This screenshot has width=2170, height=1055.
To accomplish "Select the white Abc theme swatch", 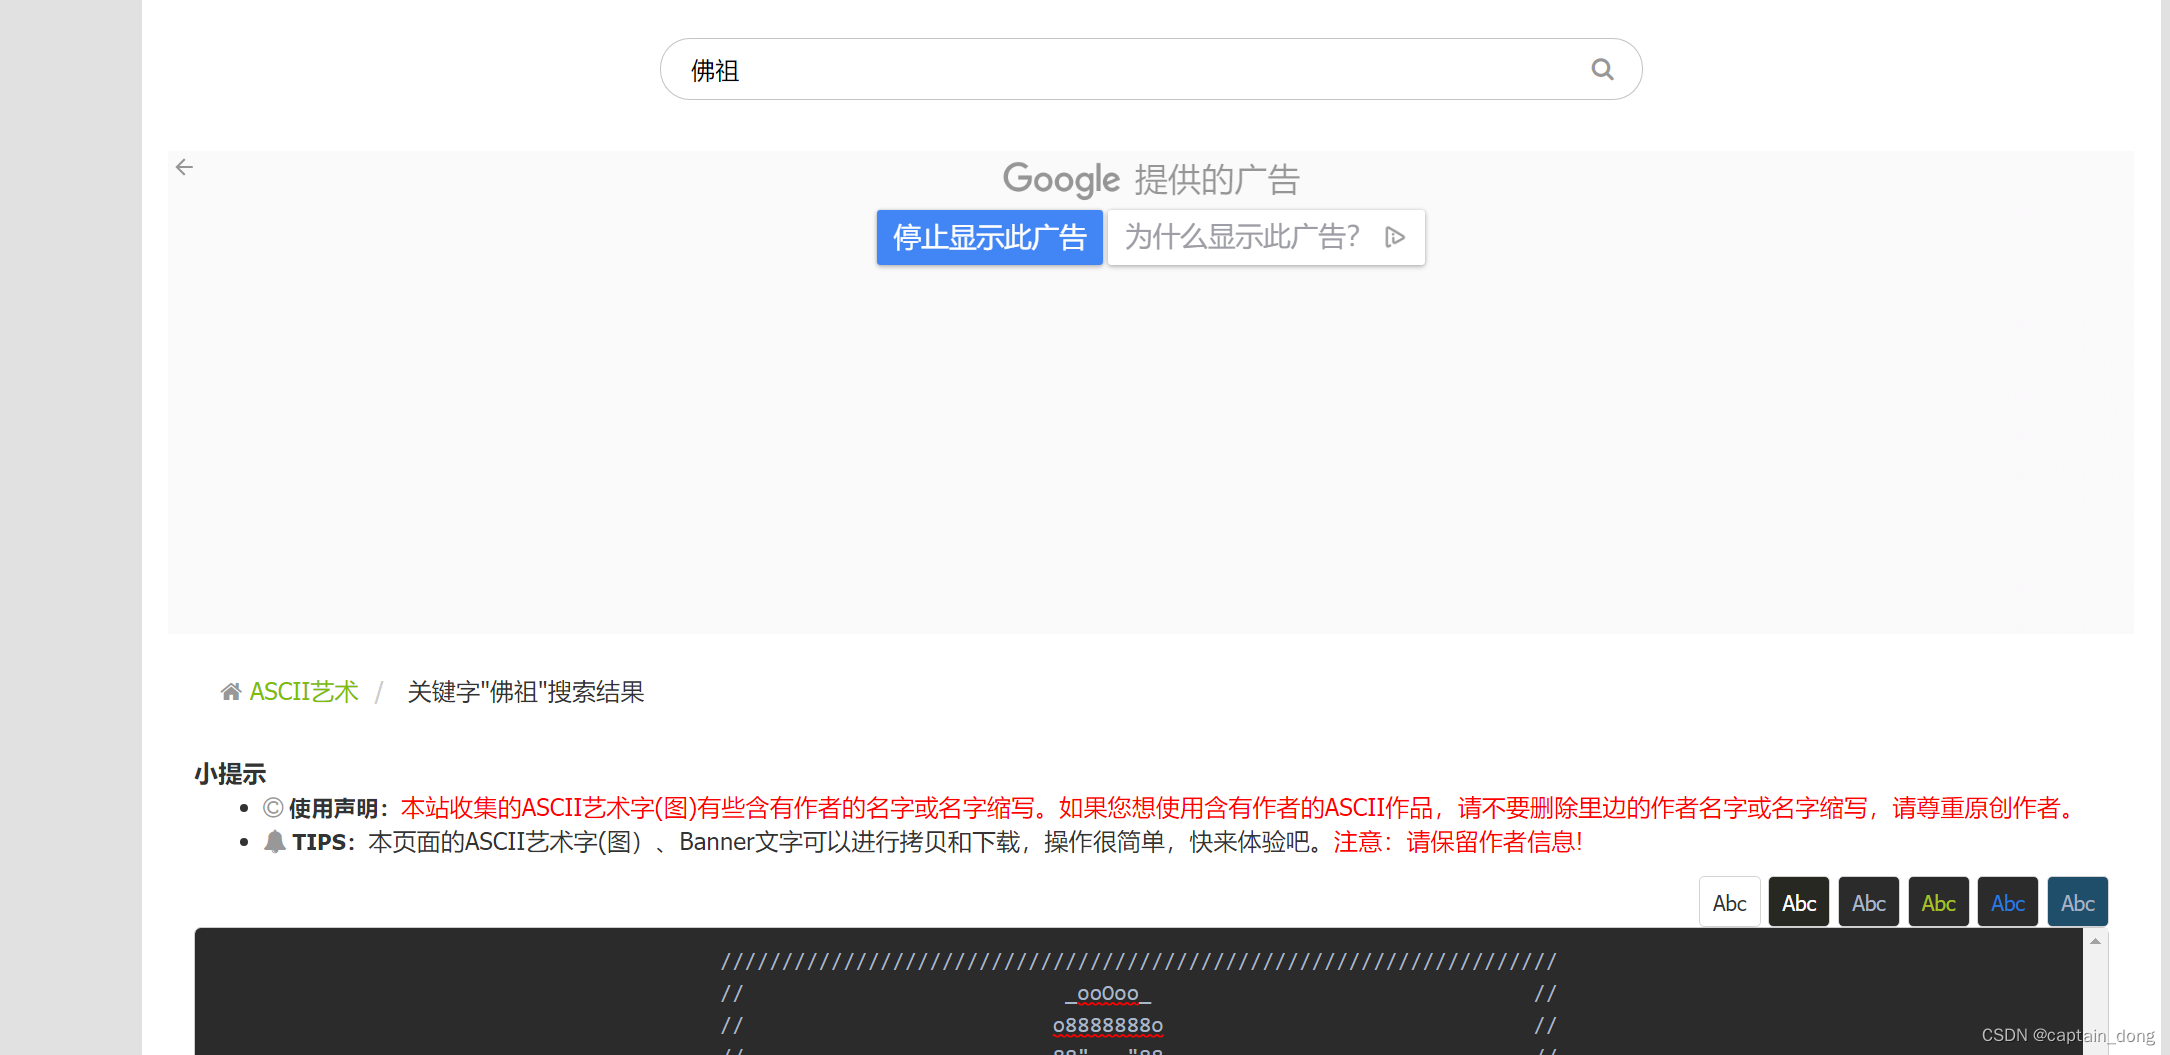I will coord(1729,902).
